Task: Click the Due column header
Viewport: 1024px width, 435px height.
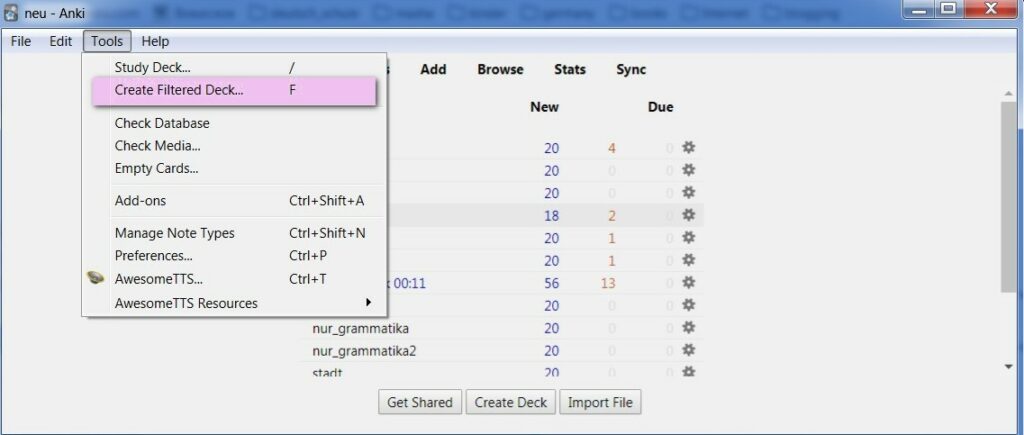Action: [660, 107]
